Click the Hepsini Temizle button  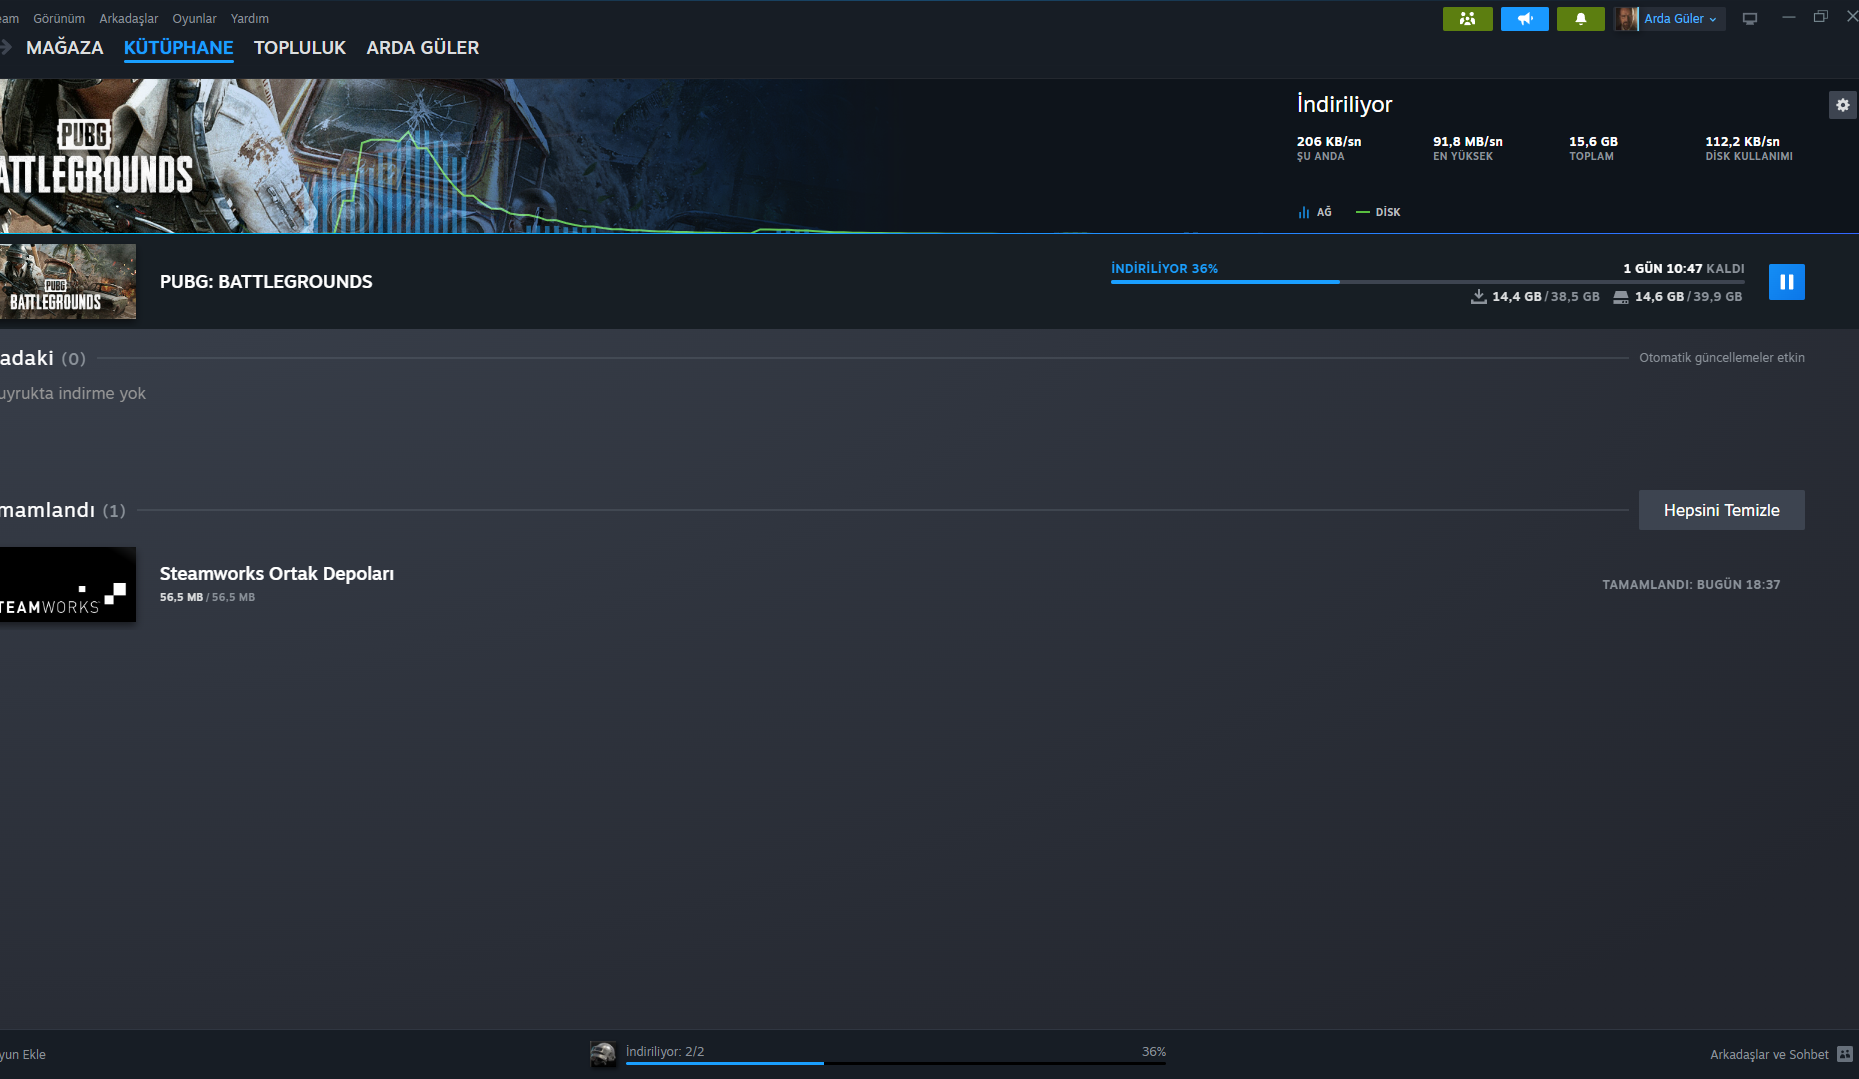(1721, 510)
